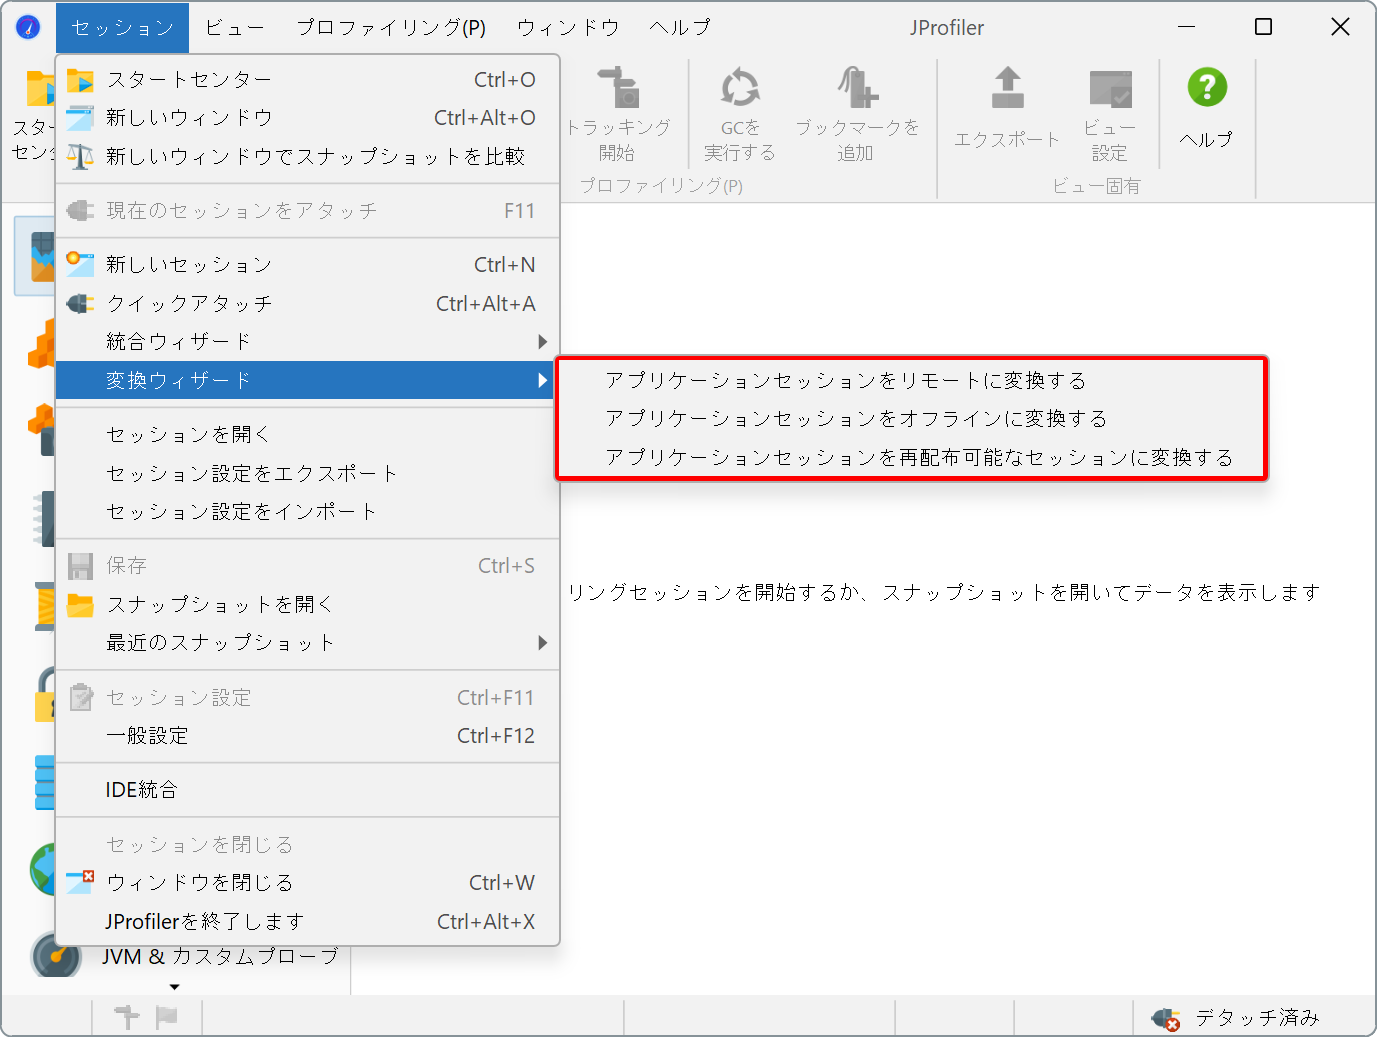Viewport: 1377px width, 1037px height.
Task: Choose 新しいウィンドウでスナップショットを比較
Action: (307, 156)
